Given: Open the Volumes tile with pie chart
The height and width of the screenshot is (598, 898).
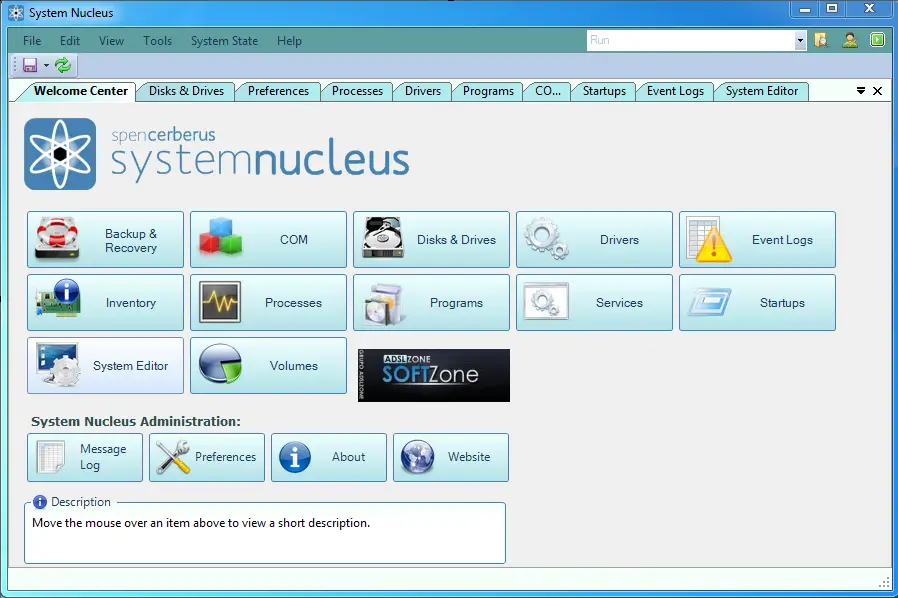Looking at the screenshot, I should point(268,365).
